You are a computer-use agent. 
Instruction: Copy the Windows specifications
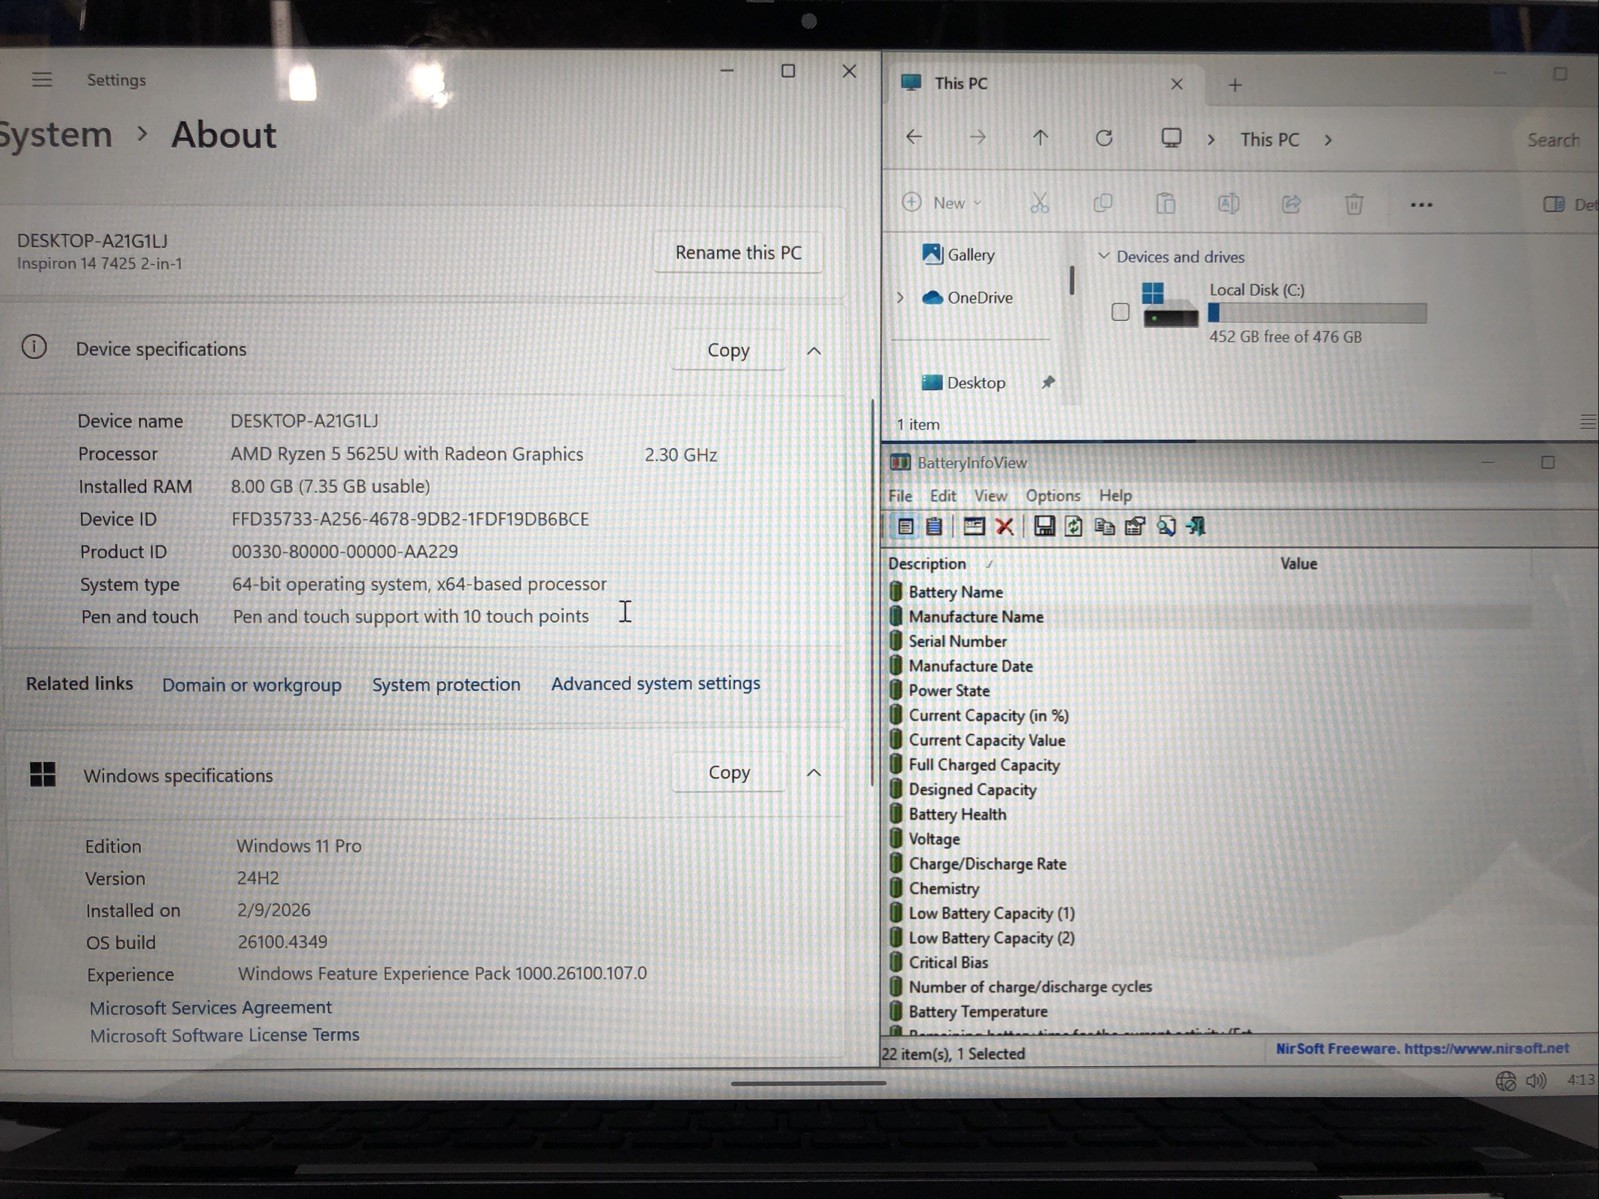coord(729,772)
